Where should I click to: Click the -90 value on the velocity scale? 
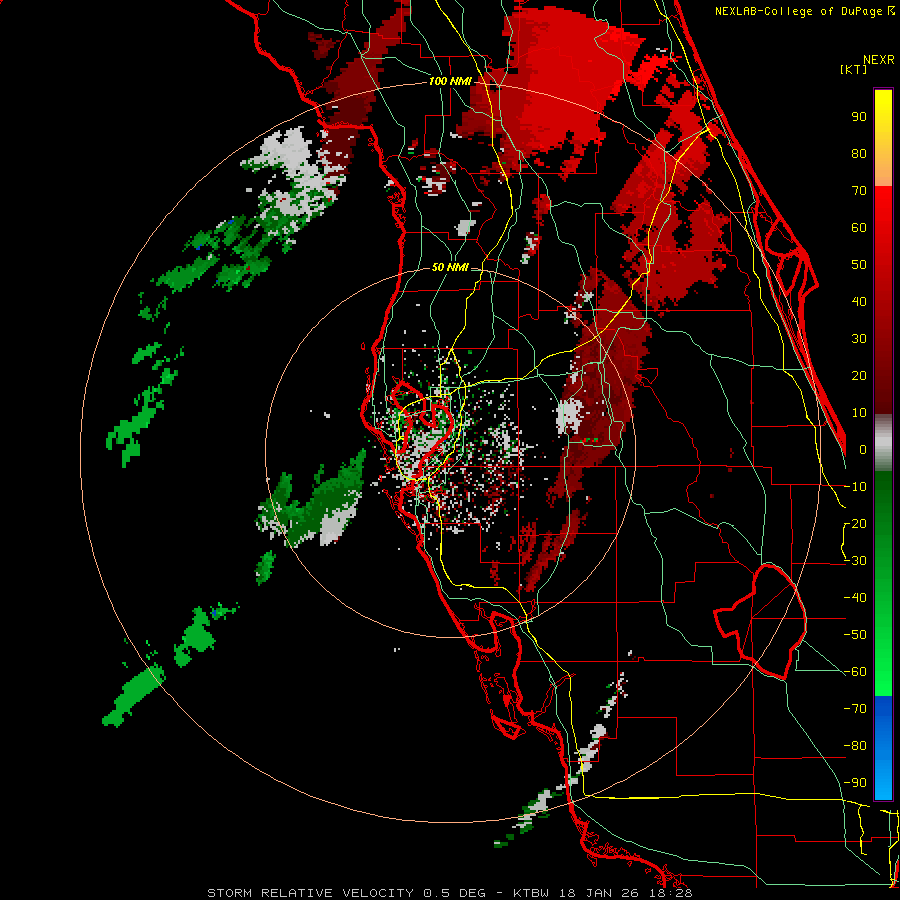[855, 782]
